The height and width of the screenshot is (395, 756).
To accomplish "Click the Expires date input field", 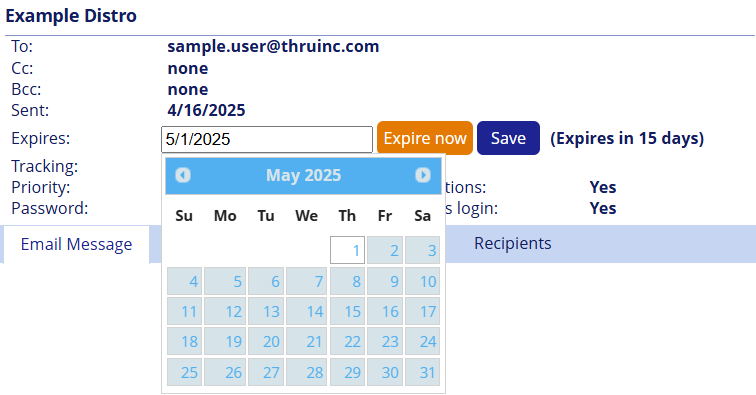I will pos(267,139).
